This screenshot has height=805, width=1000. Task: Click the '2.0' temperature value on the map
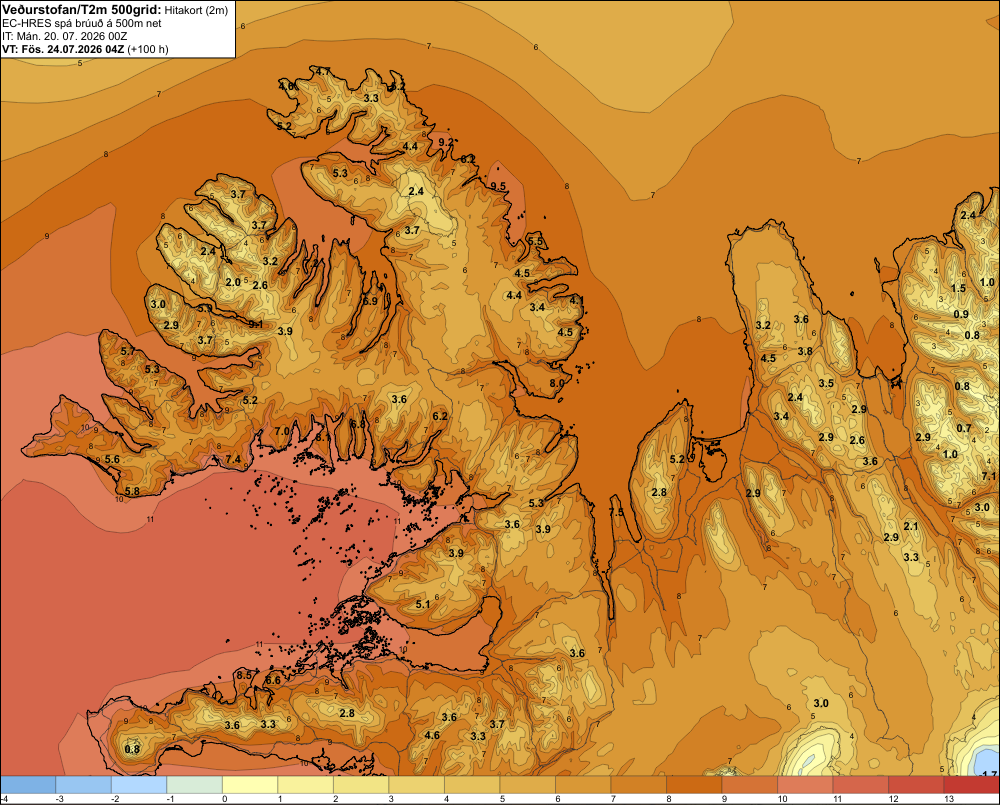233,282
